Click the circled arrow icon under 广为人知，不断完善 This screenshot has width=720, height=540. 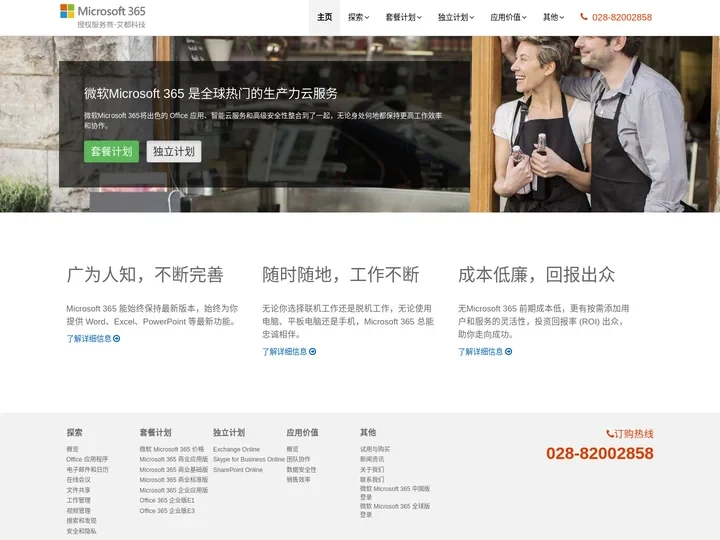pyautogui.click(x=117, y=338)
